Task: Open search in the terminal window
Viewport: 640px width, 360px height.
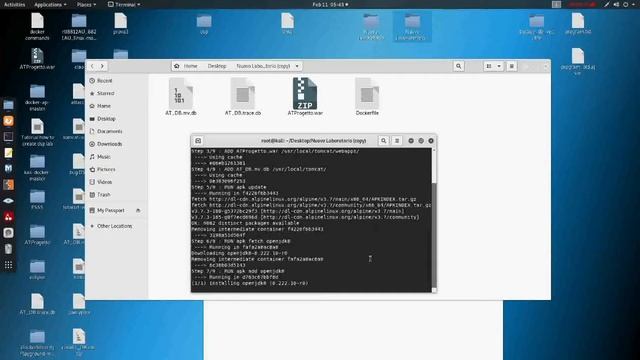Action: tap(384, 141)
